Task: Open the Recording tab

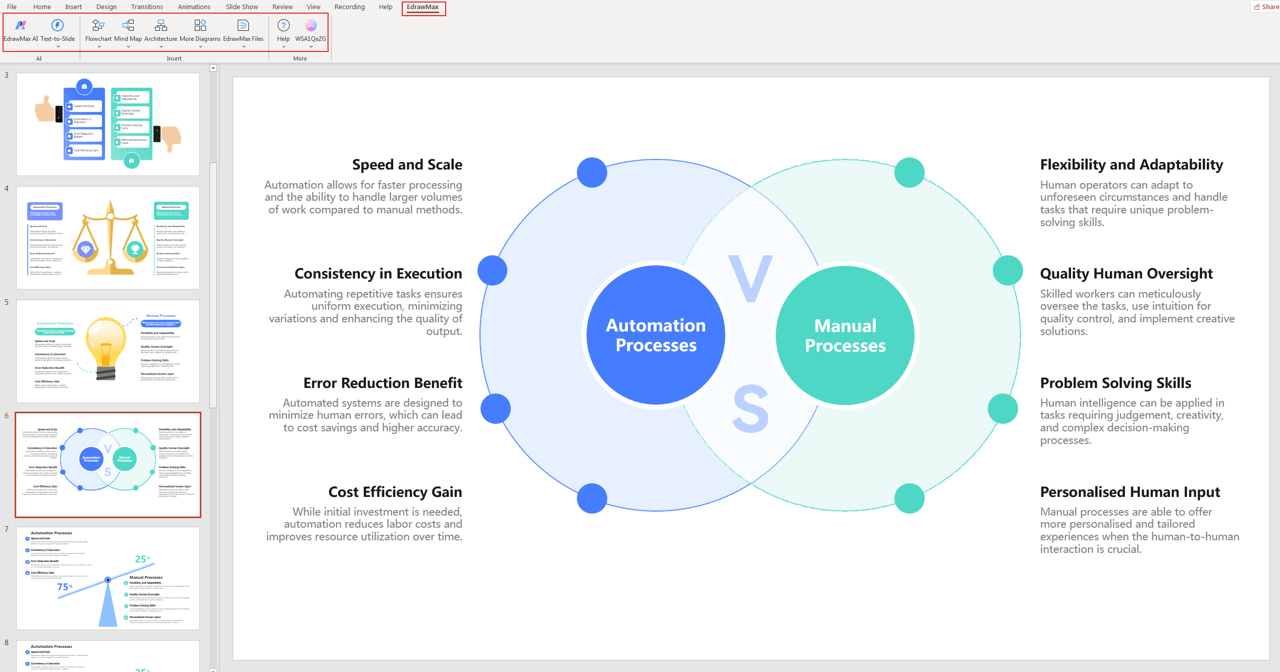Action: 350,7
